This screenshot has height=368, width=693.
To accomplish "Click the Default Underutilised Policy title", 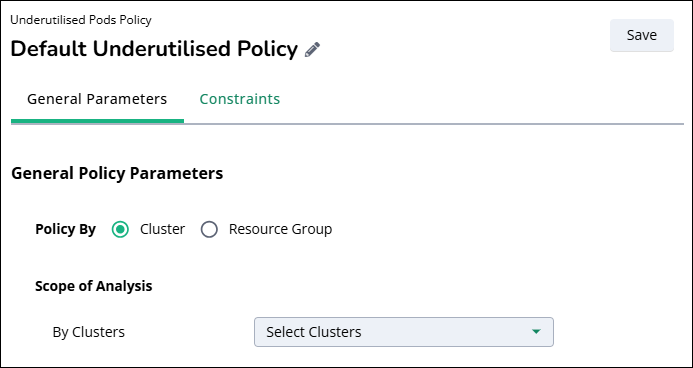I will click(x=154, y=49).
